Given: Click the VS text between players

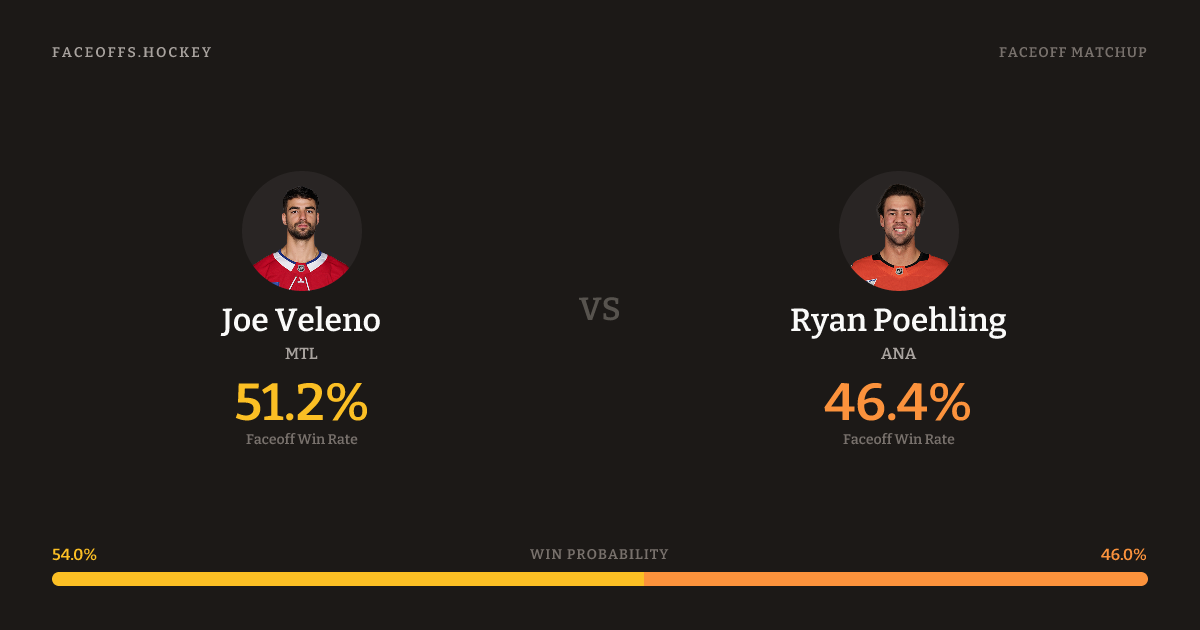Looking at the screenshot, I should click(x=600, y=309).
